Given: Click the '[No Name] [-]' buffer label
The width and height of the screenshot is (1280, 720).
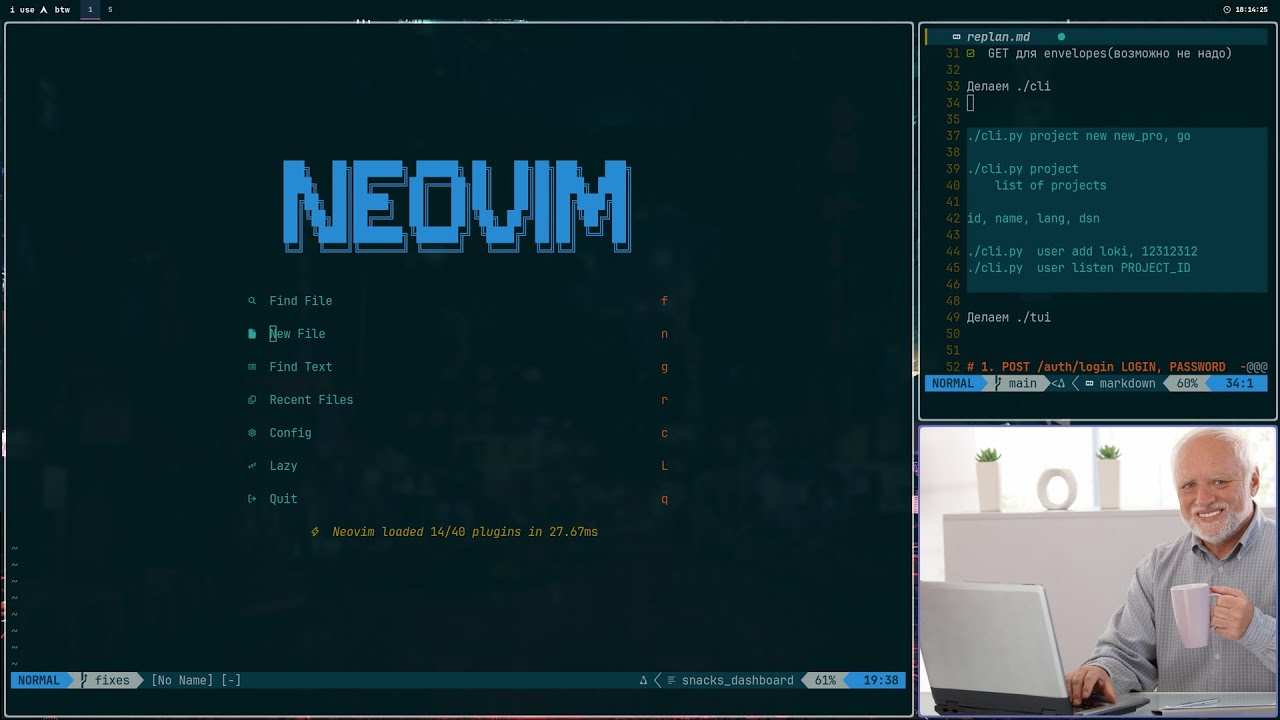Looking at the screenshot, I should point(196,680).
